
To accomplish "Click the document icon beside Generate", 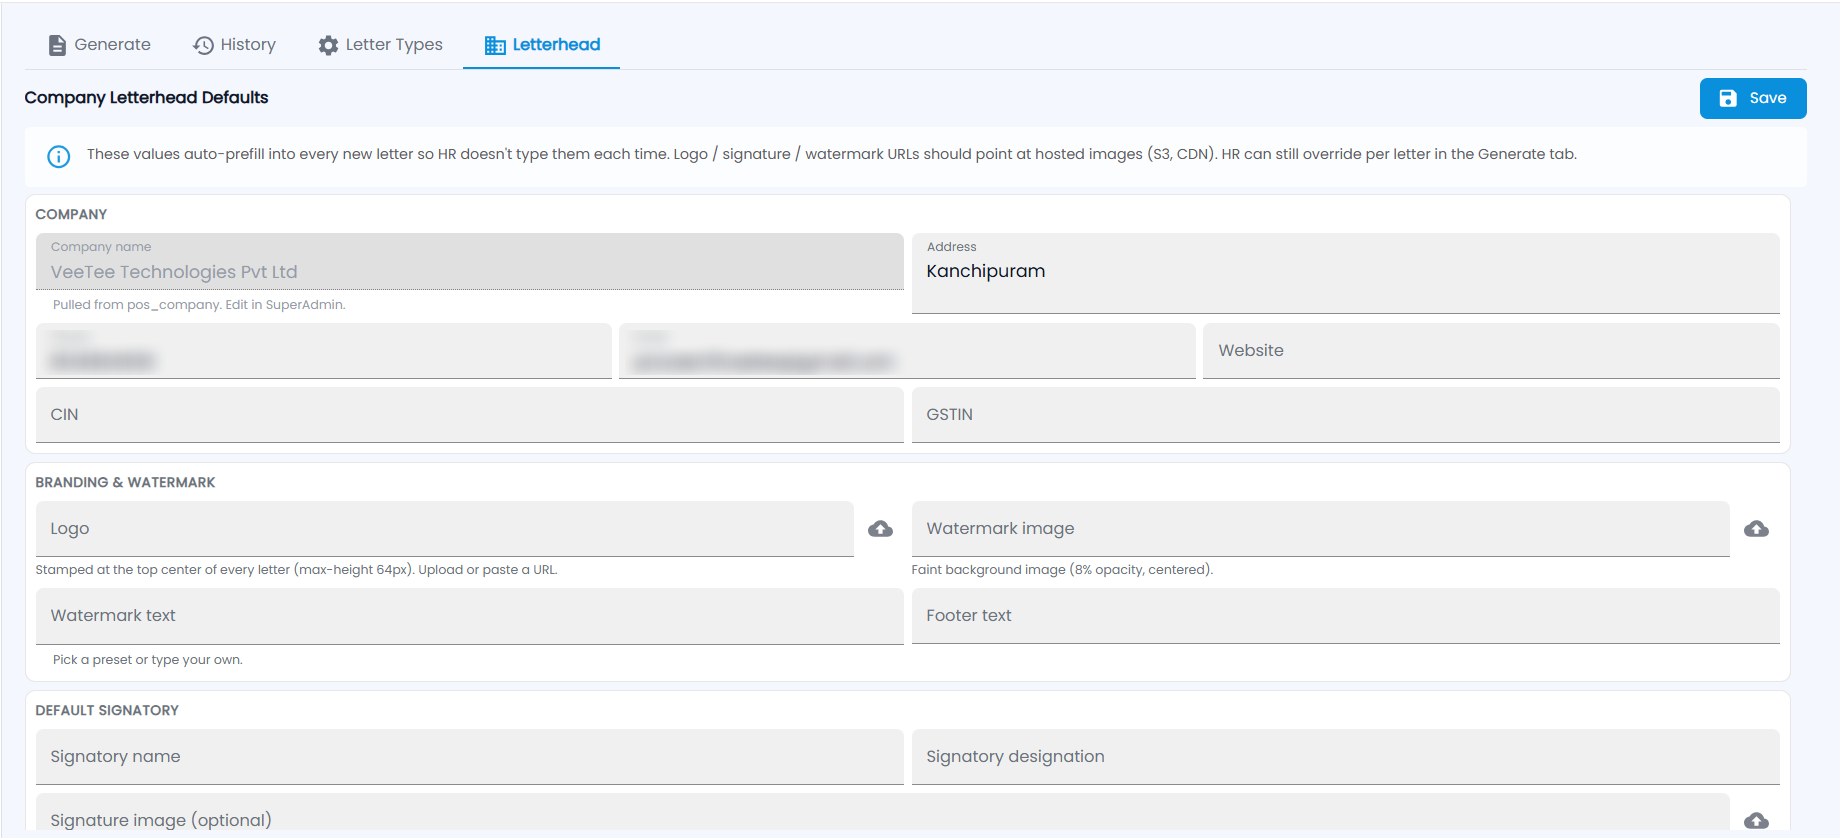I will tap(58, 45).
